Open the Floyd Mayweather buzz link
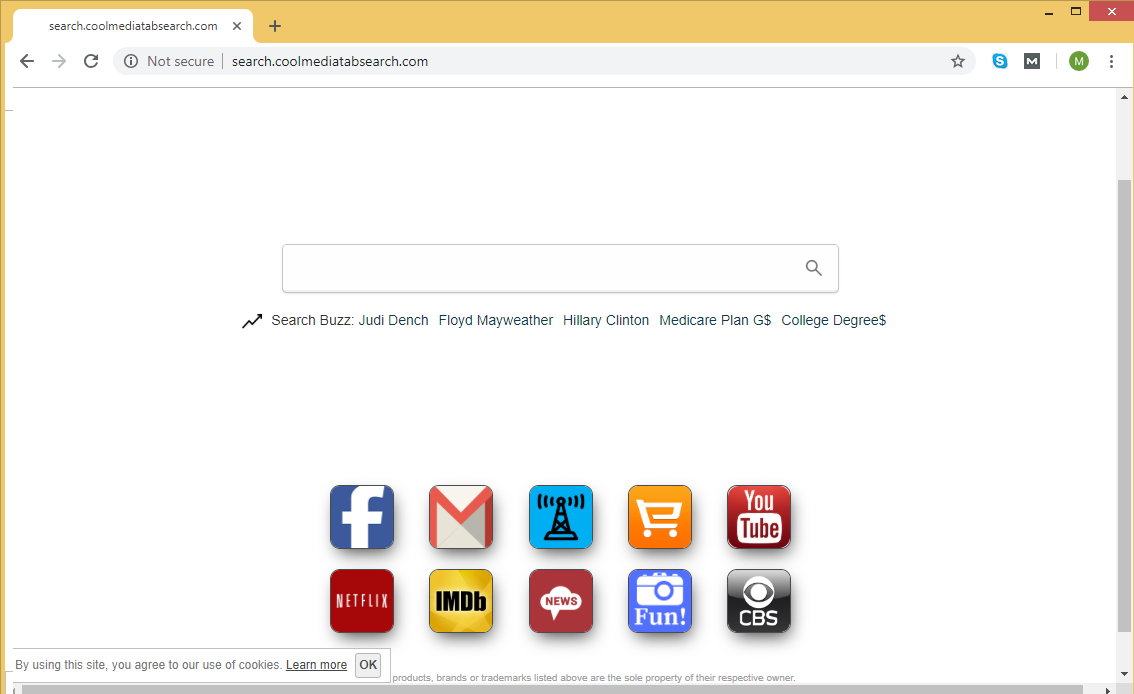Viewport: 1134px width, 694px height. click(495, 320)
